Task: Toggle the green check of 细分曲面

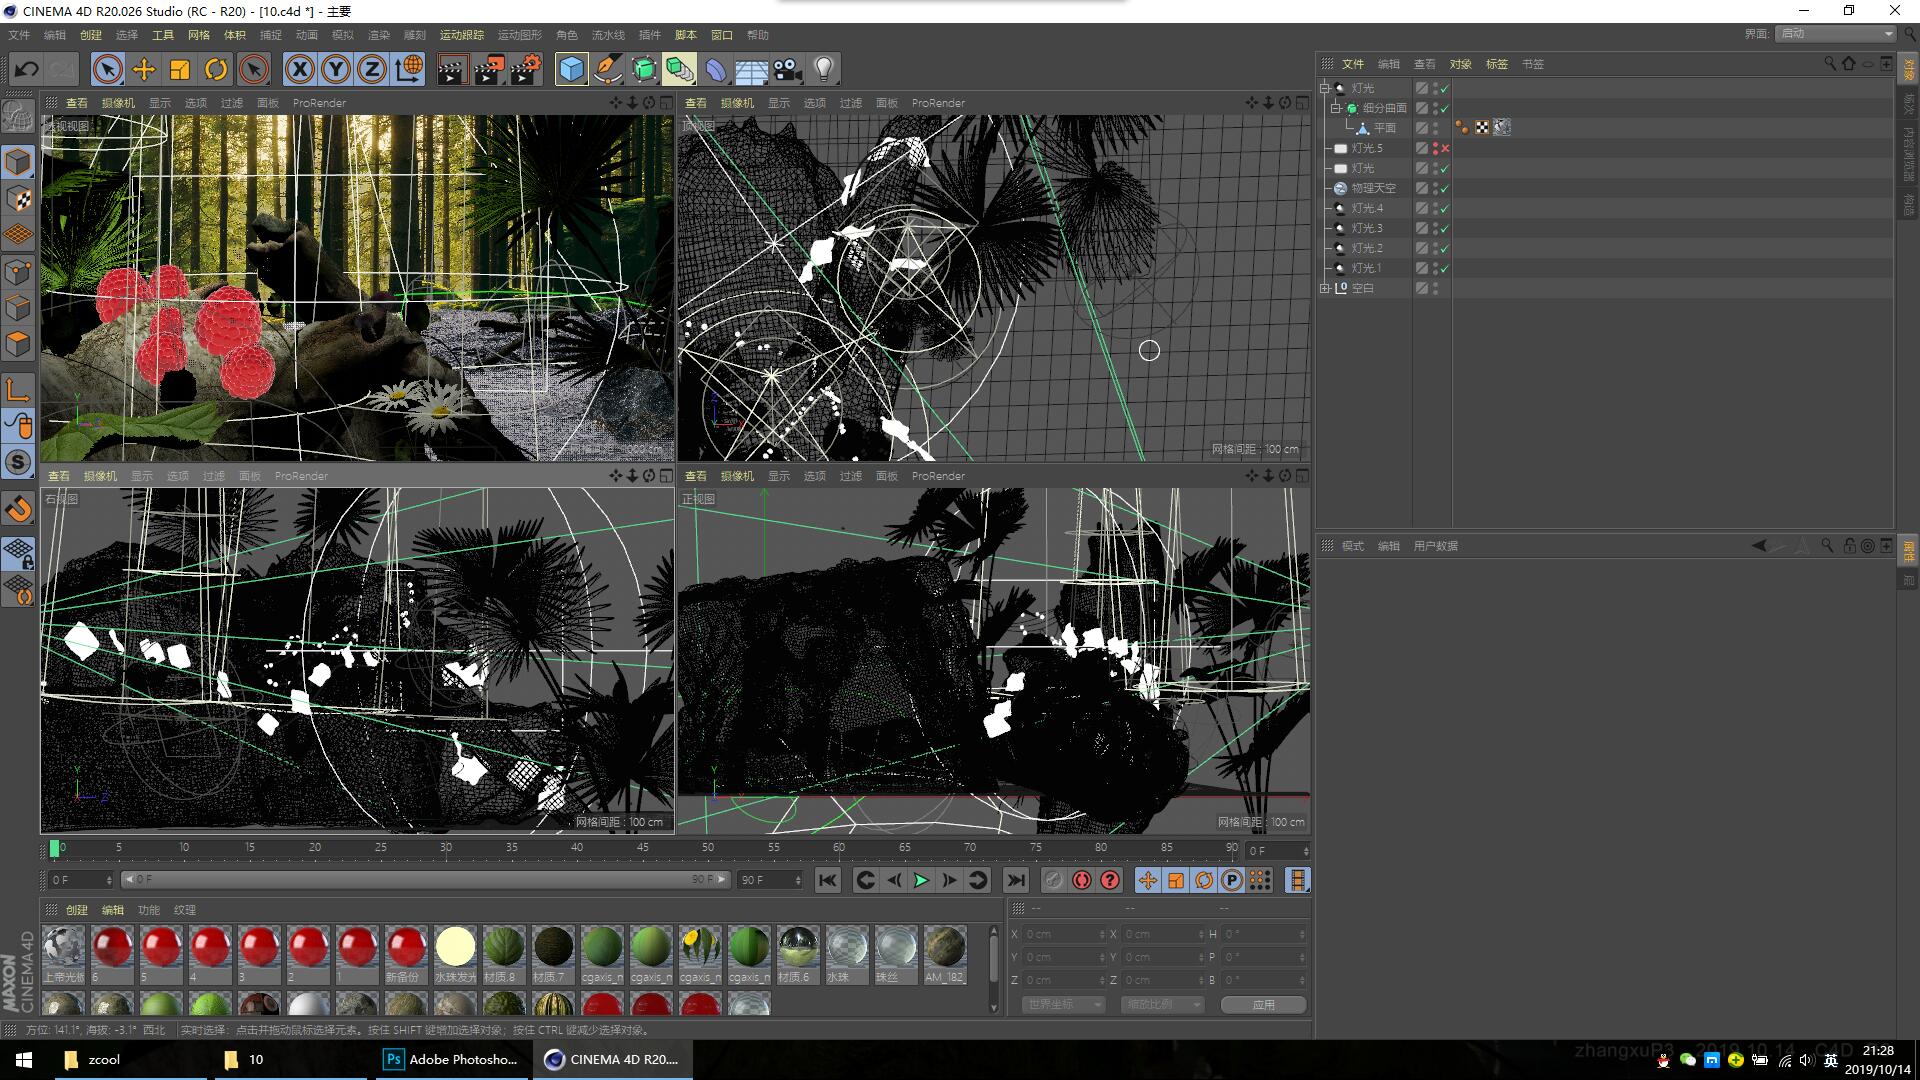Action: [x=1445, y=108]
